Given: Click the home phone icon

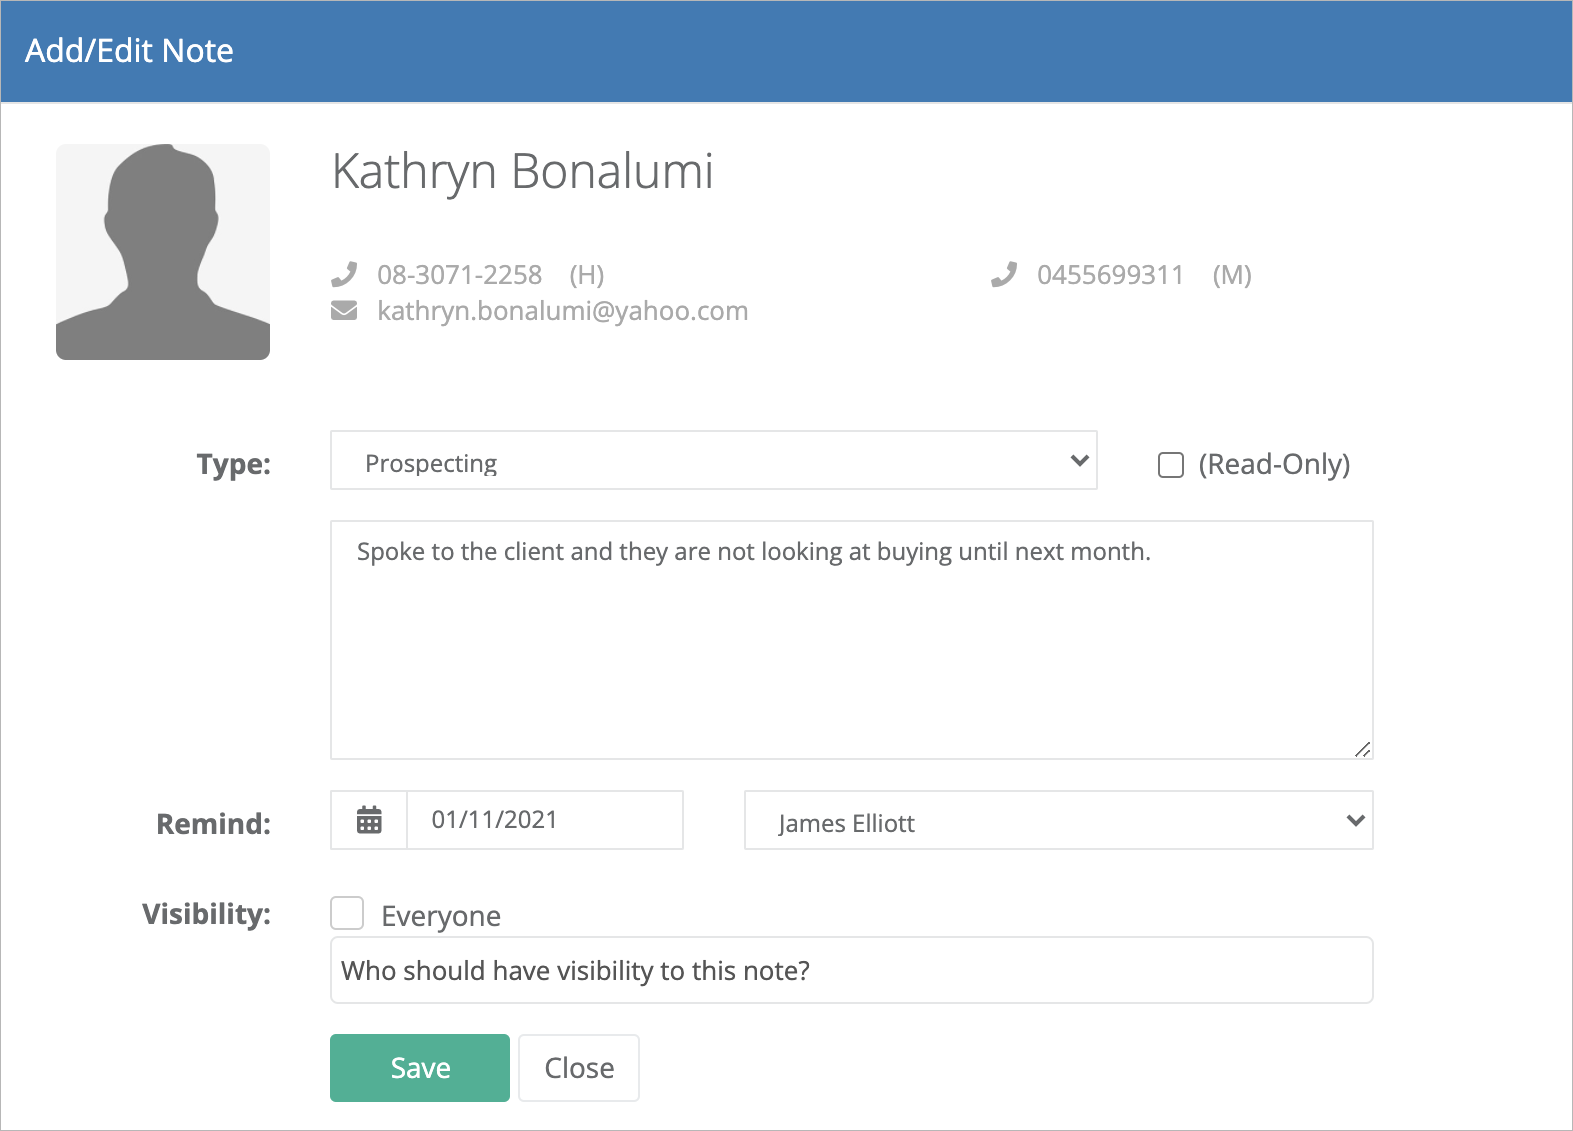Looking at the screenshot, I should (344, 274).
